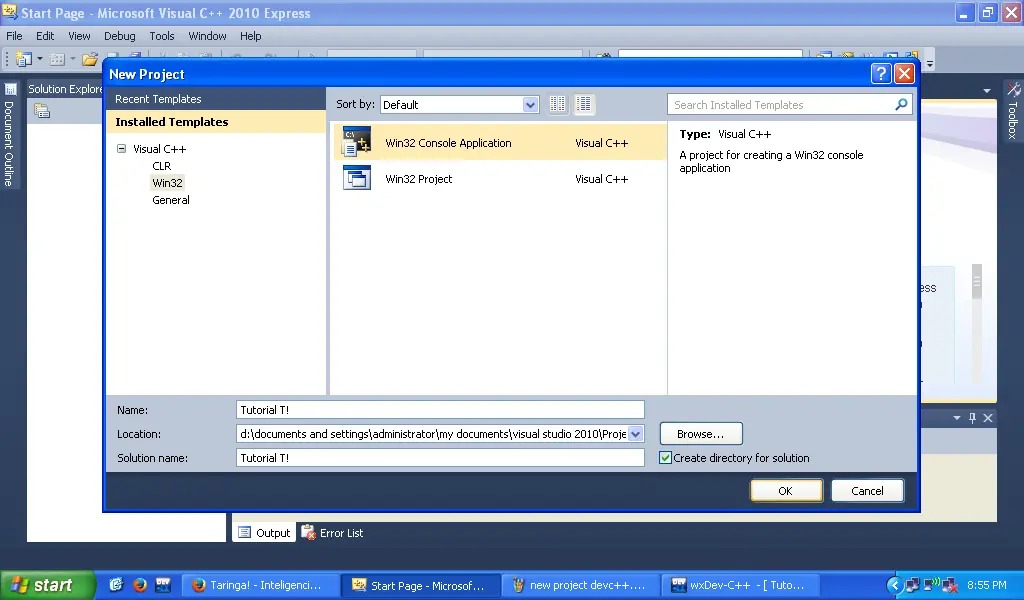The width and height of the screenshot is (1024, 600).
Task: Select the General tree item
Action: click(x=170, y=200)
